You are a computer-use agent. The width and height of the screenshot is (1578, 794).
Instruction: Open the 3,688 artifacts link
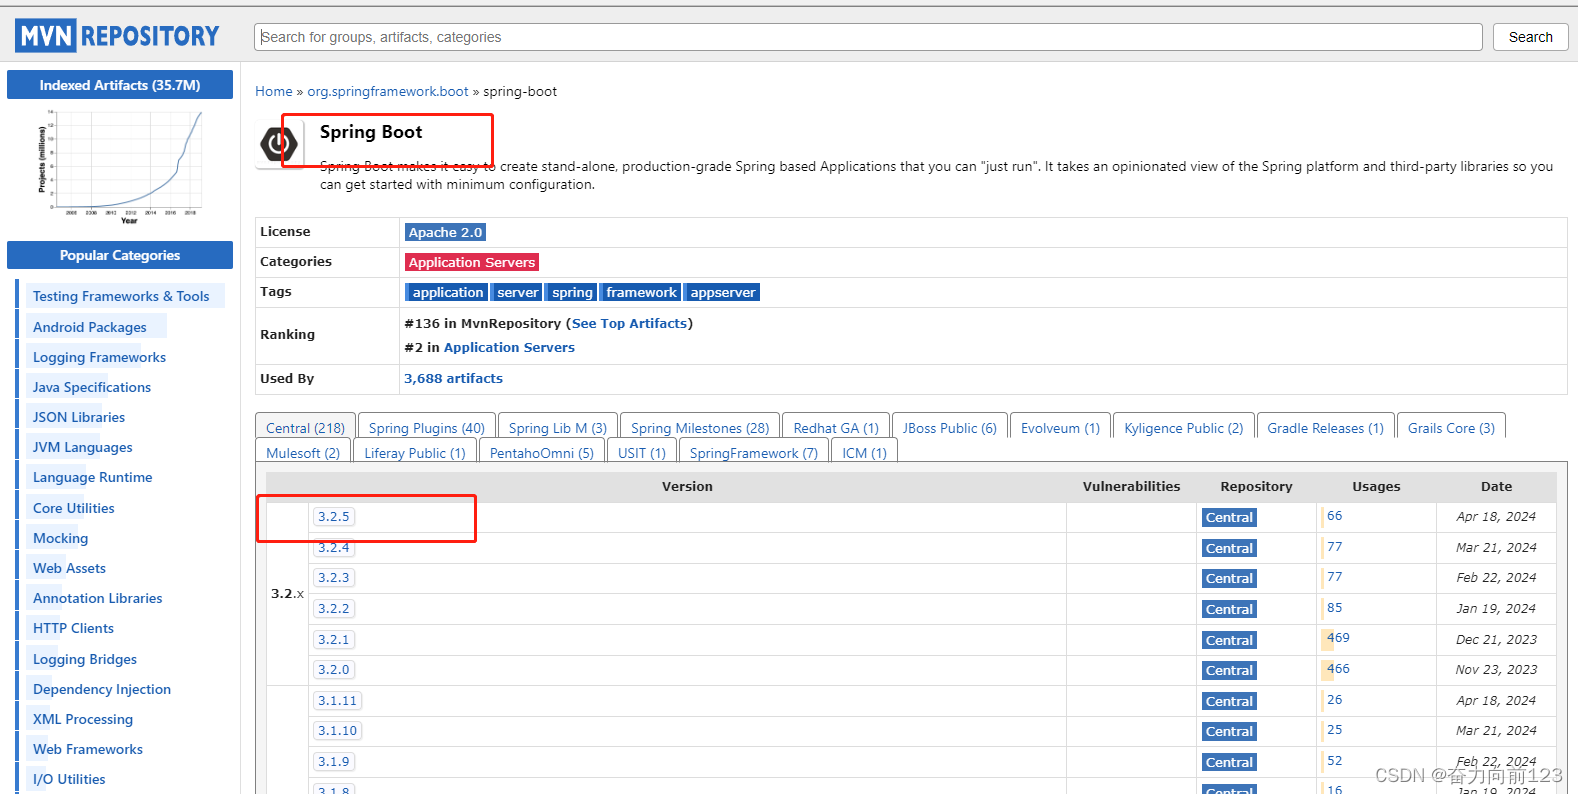coord(453,378)
